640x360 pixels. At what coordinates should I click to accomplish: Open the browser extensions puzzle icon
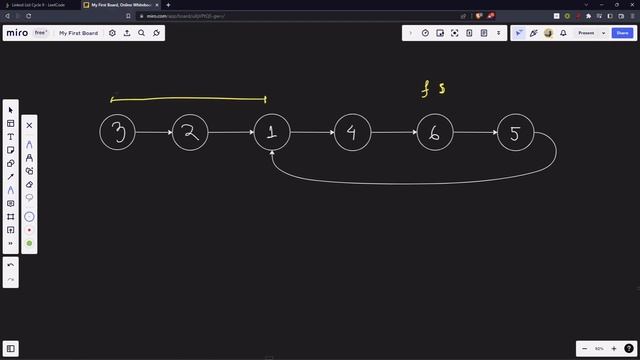589,16
